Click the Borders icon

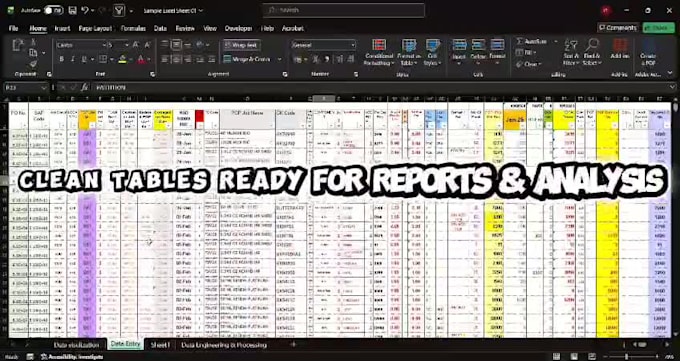click(102, 59)
